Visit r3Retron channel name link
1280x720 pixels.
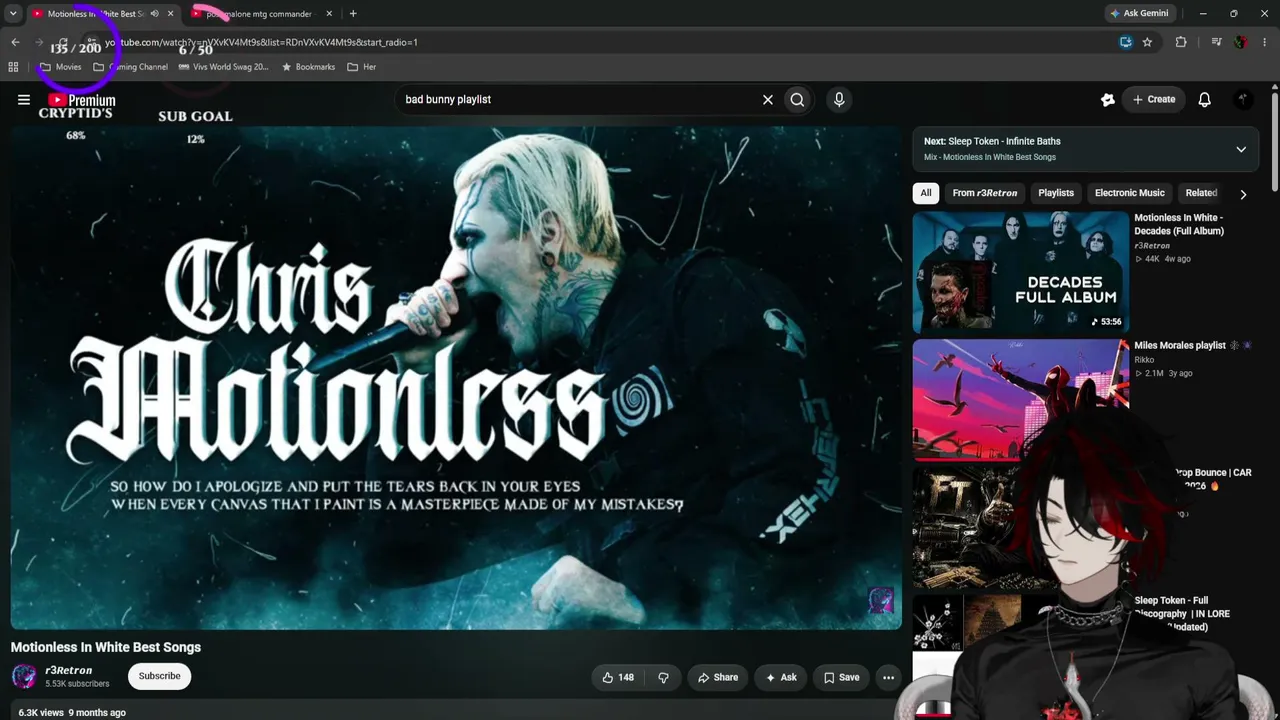click(x=68, y=670)
